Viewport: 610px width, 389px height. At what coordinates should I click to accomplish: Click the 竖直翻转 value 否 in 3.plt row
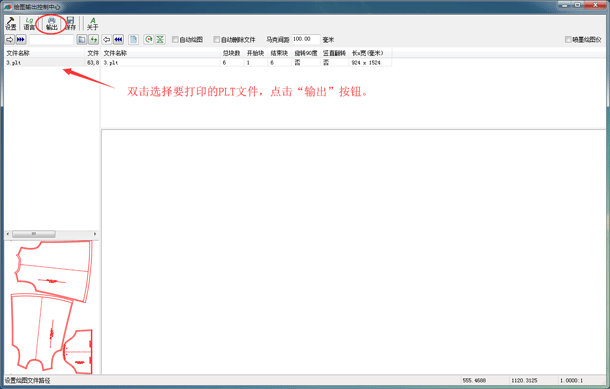tap(326, 63)
